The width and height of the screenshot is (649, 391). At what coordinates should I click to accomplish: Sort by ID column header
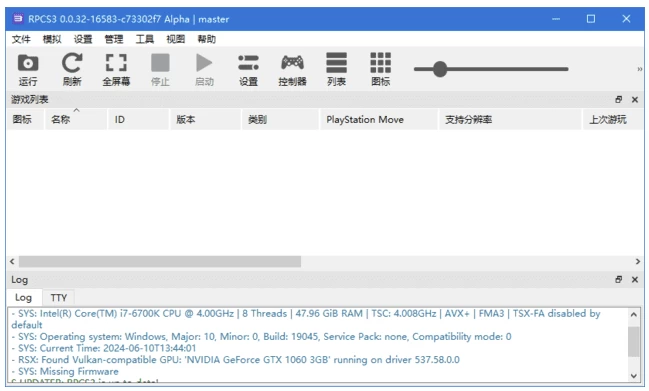(x=139, y=120)
